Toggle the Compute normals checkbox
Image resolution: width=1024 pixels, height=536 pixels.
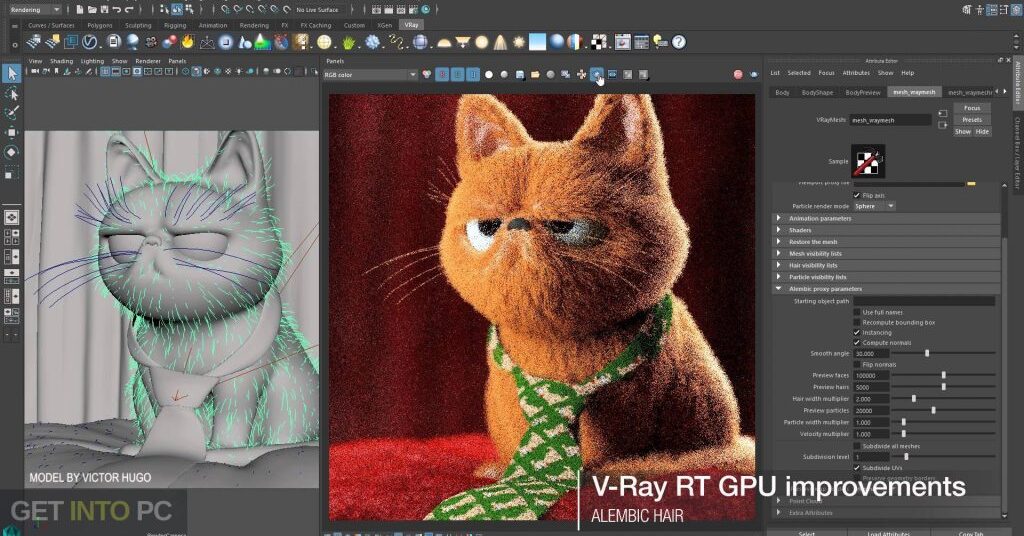[x=857, y=342]
